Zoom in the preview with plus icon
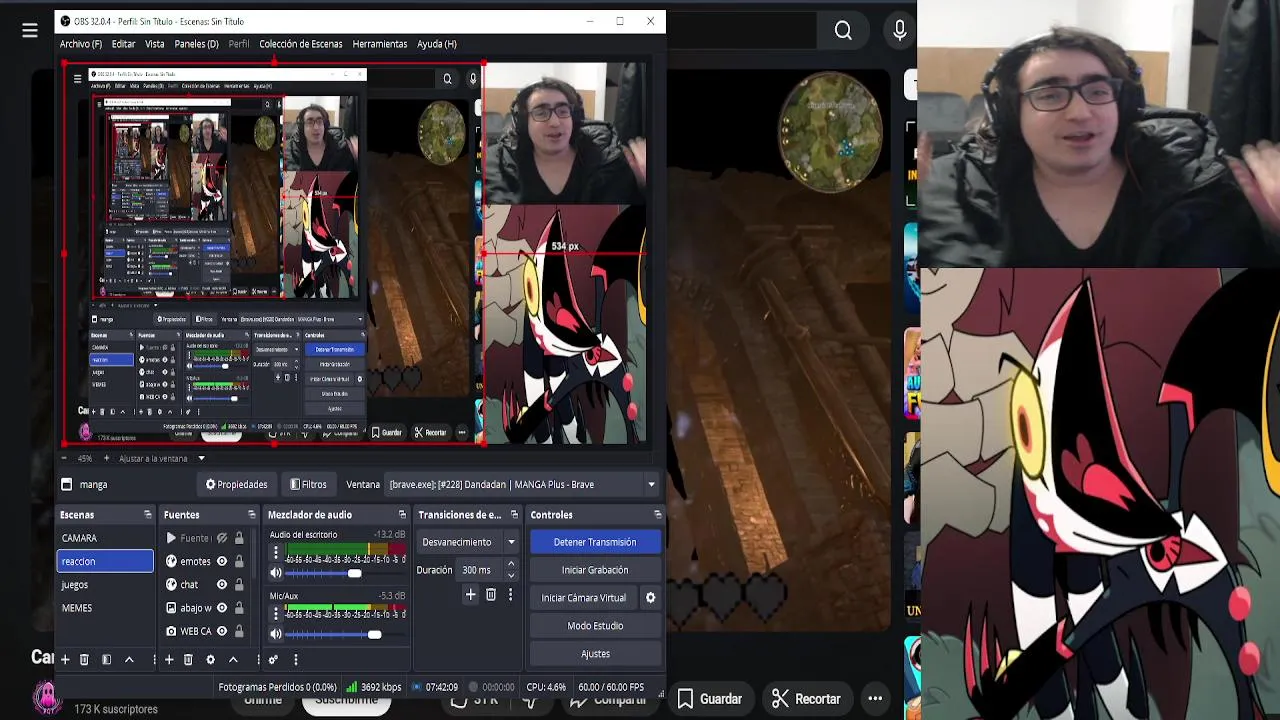This screenshot has height=720, width=1280. pos(106,458)
